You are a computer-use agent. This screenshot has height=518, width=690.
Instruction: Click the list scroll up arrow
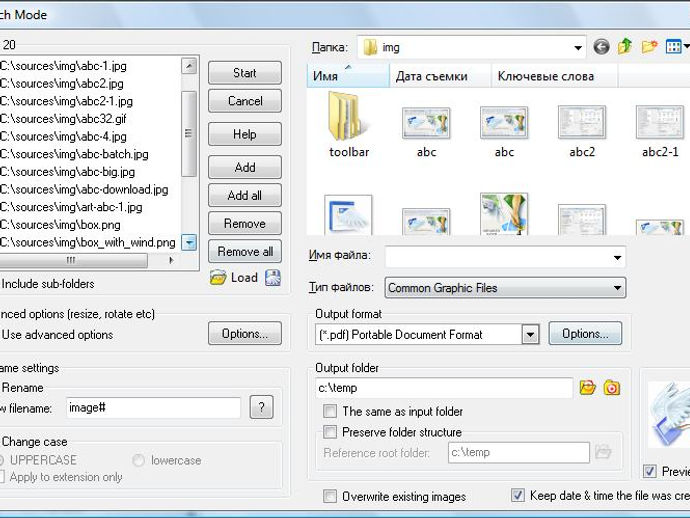coord(189,66)
